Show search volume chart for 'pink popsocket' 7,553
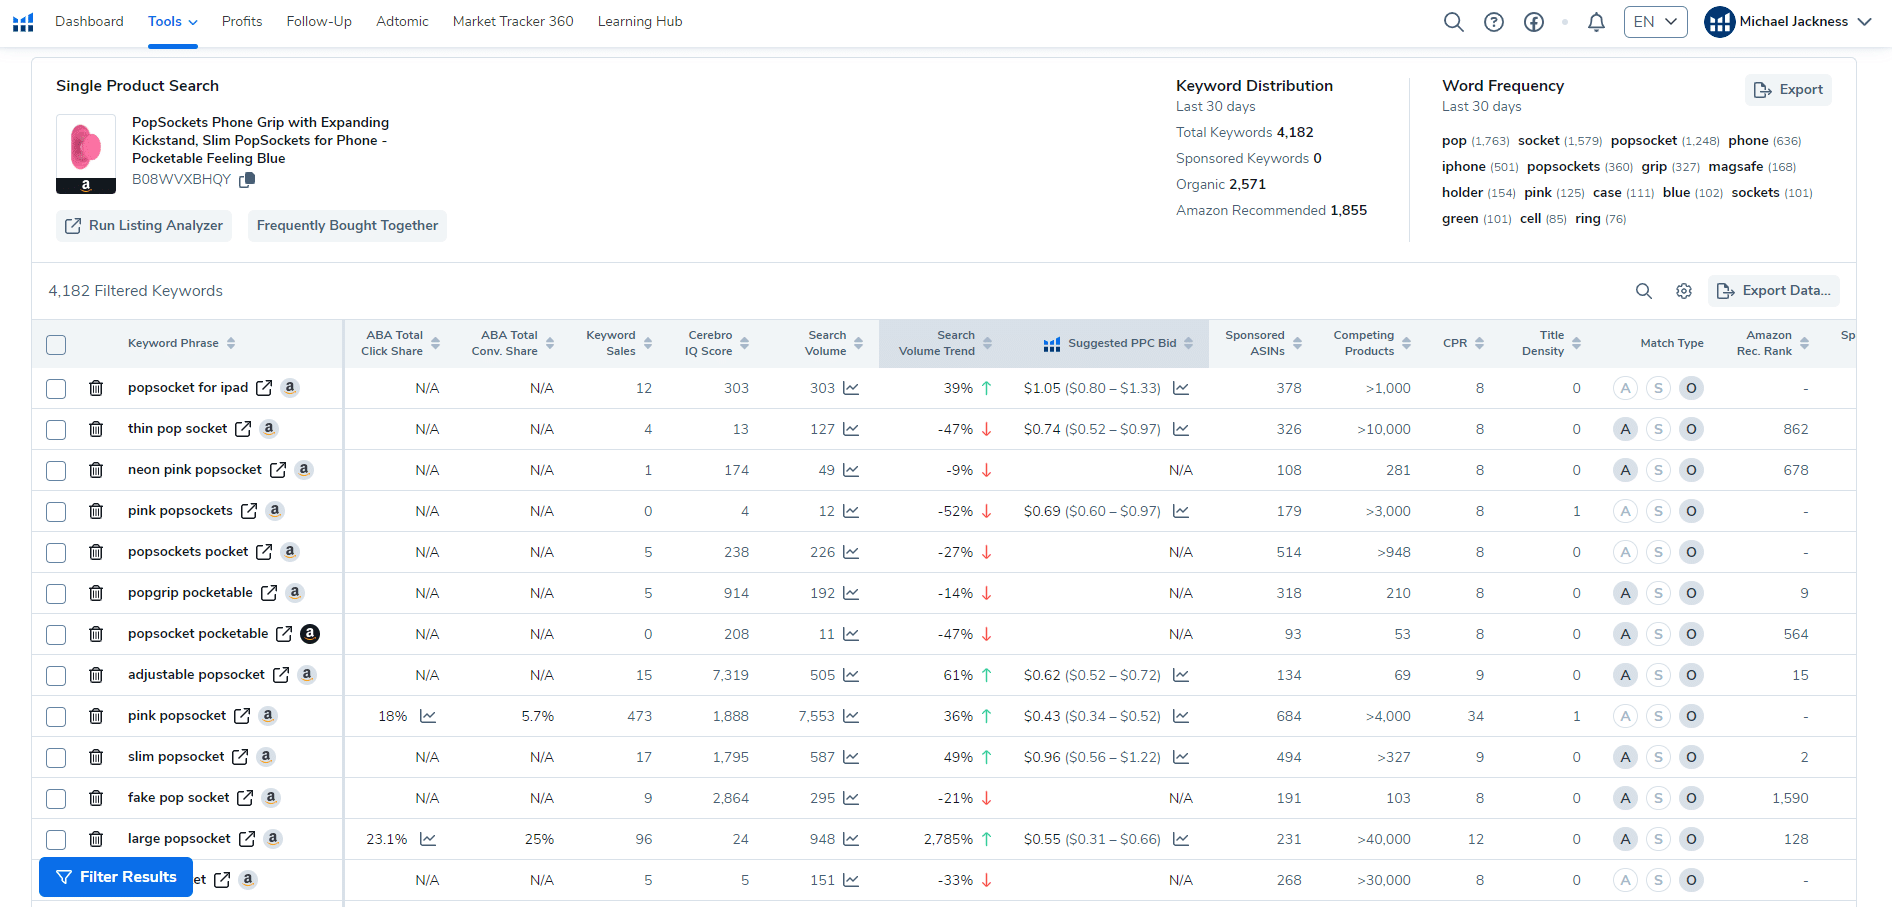The height and width of the screenshot is (907, 1892). [x=851, y=716]
